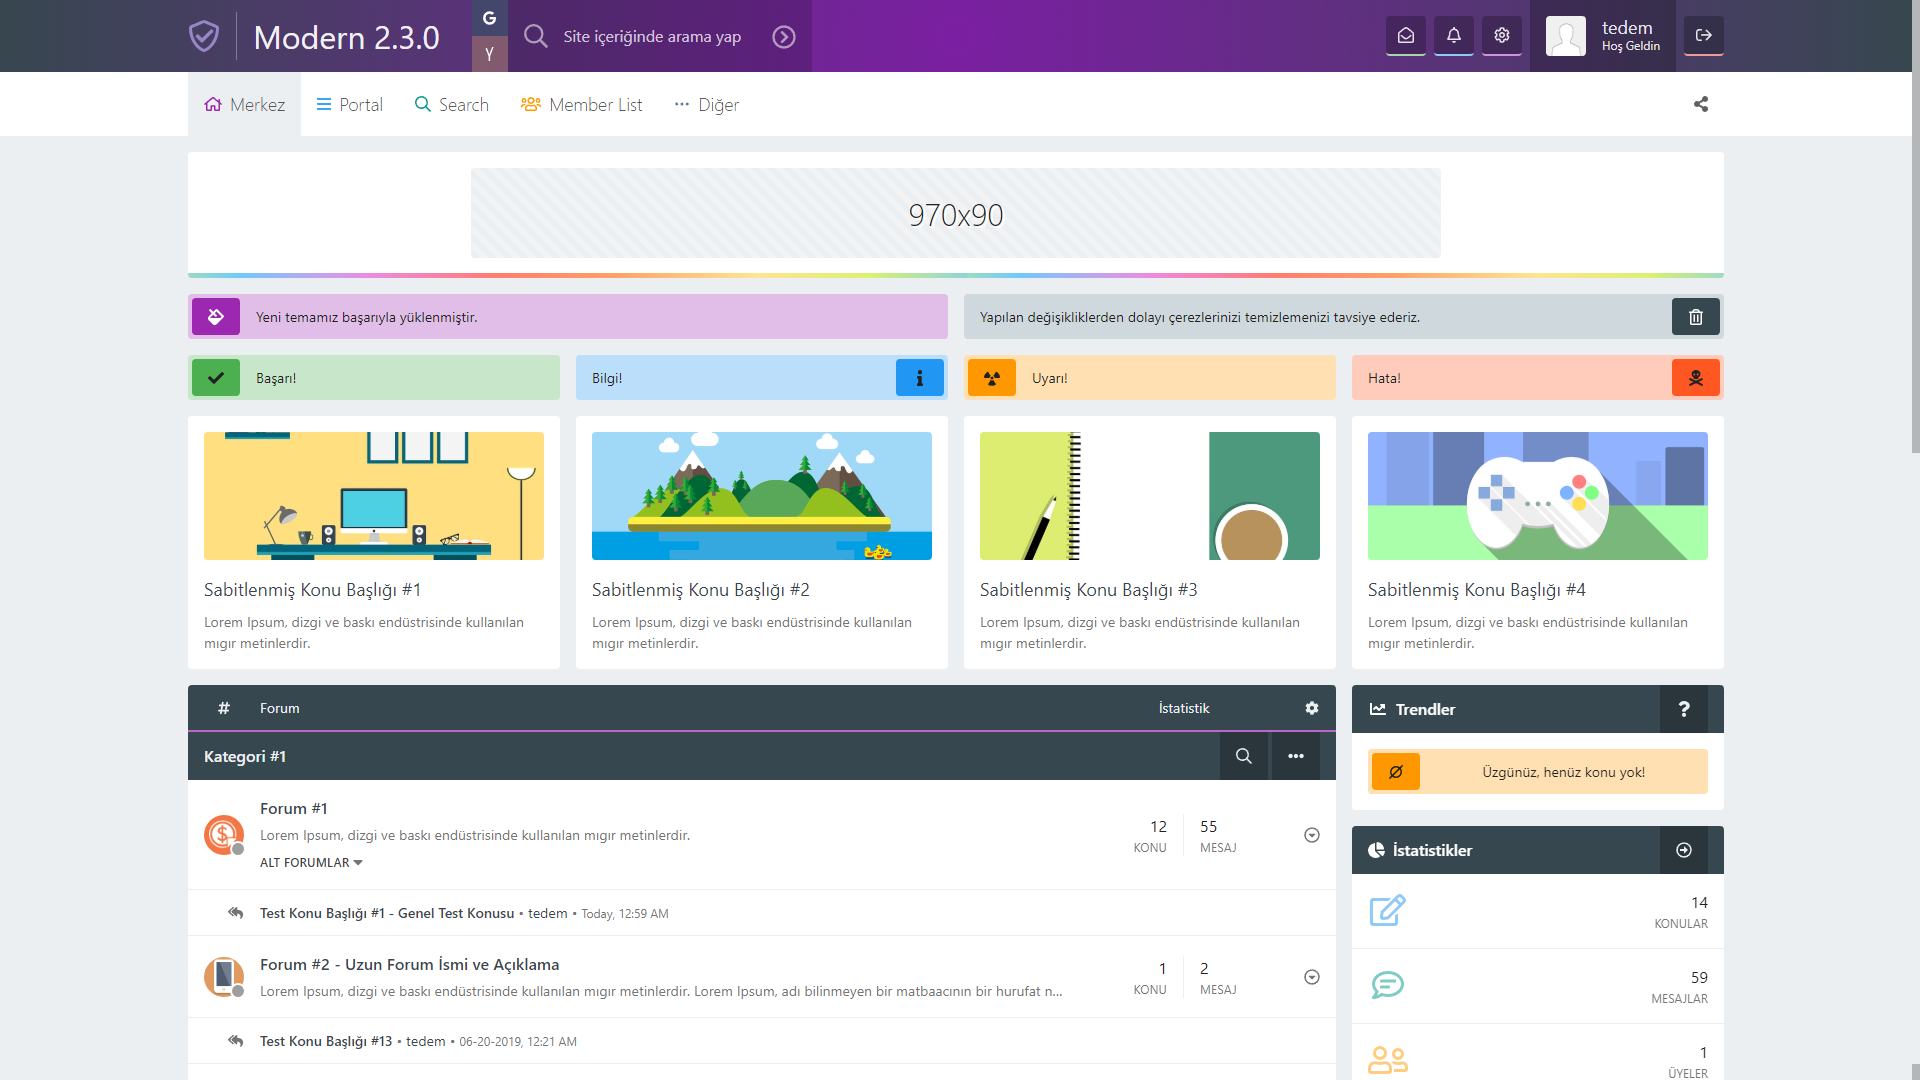1920x1080 pixels.
Task: Click the Trendler question mark icon
Action: point(1683,709)
